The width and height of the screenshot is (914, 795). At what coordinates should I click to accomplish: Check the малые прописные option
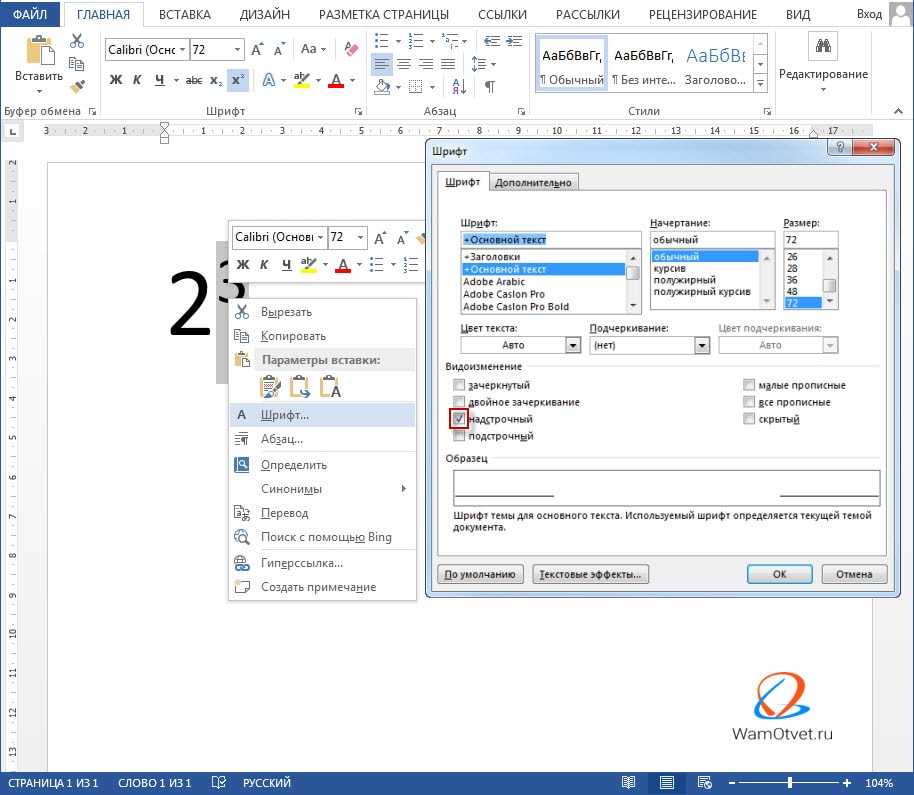749,385
